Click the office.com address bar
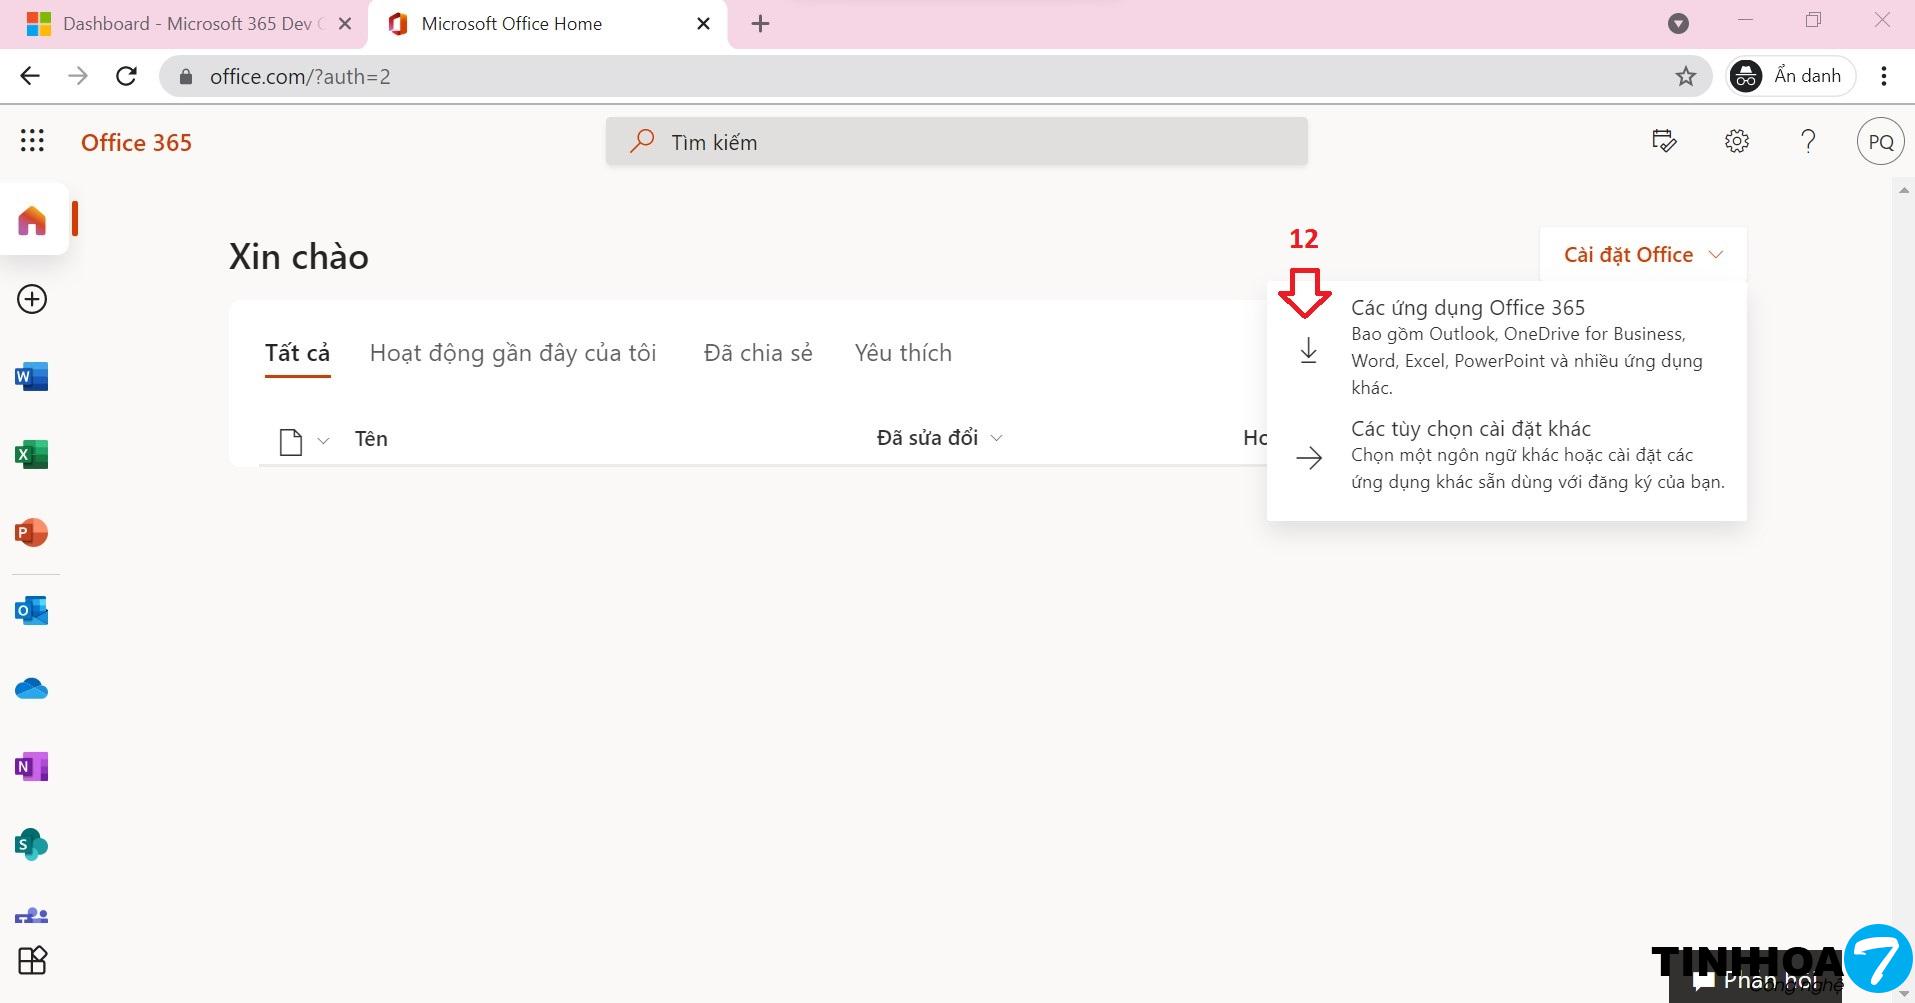Viewport: 1915px width, 1003px height. pyautogui.click(x=935, y=76)
